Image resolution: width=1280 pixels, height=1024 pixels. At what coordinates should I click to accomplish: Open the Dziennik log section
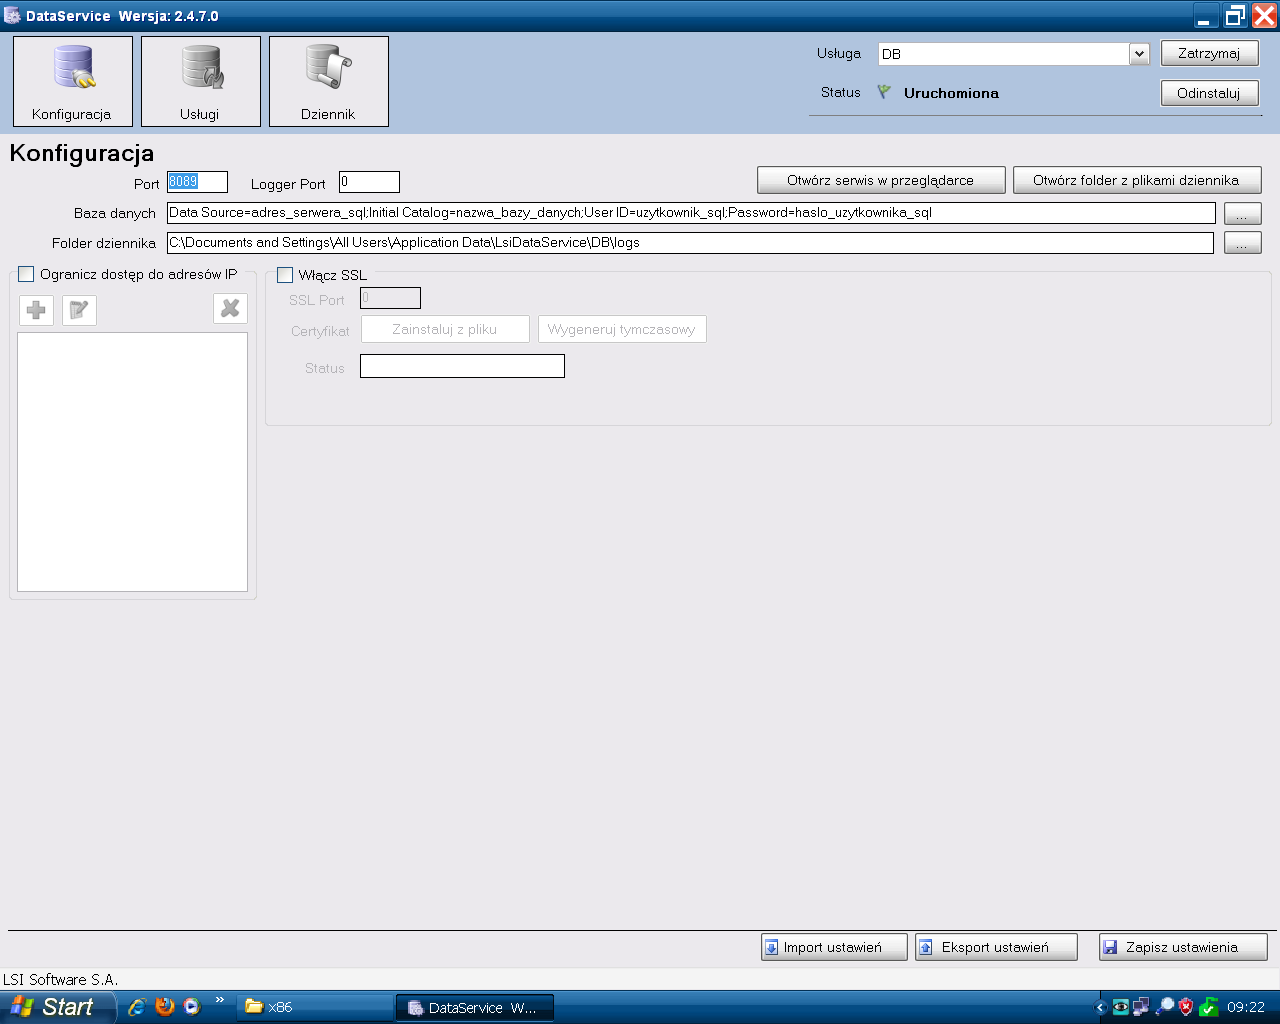pyautogui.click(x=329, y=82)
